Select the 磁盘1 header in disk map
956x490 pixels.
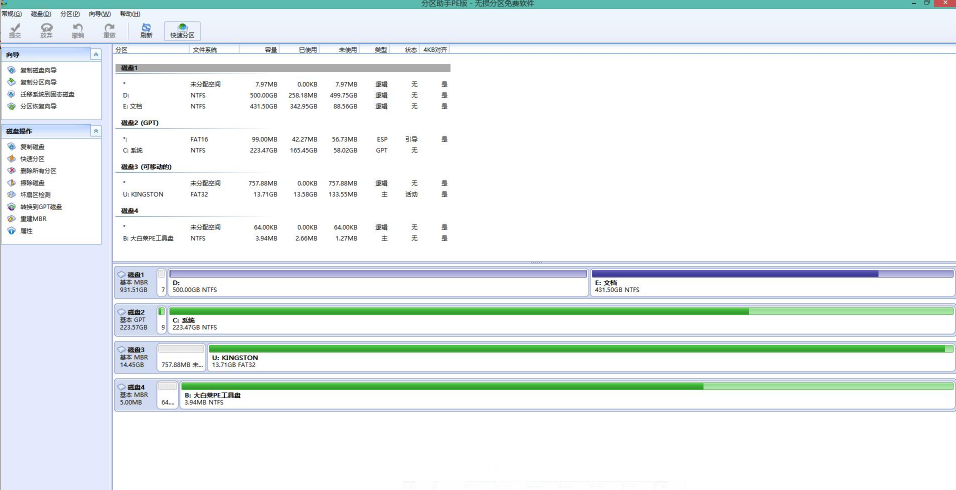click(x=132, y=274)
